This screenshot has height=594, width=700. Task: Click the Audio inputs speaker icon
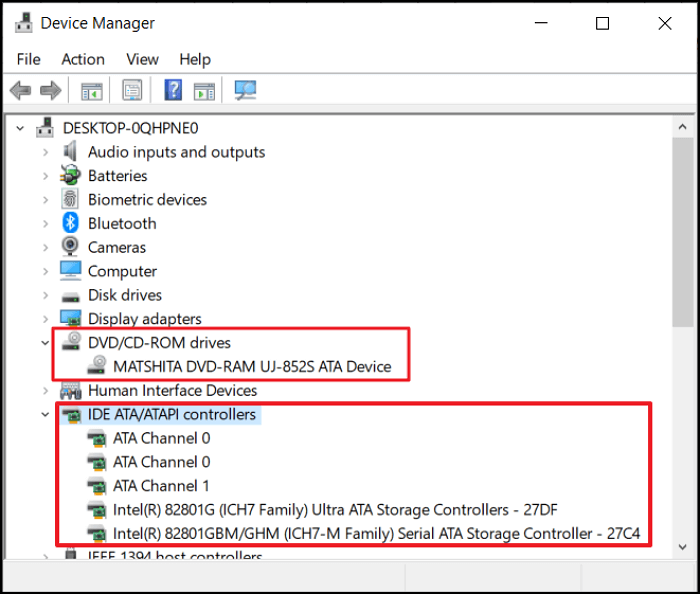coord(70,152)
